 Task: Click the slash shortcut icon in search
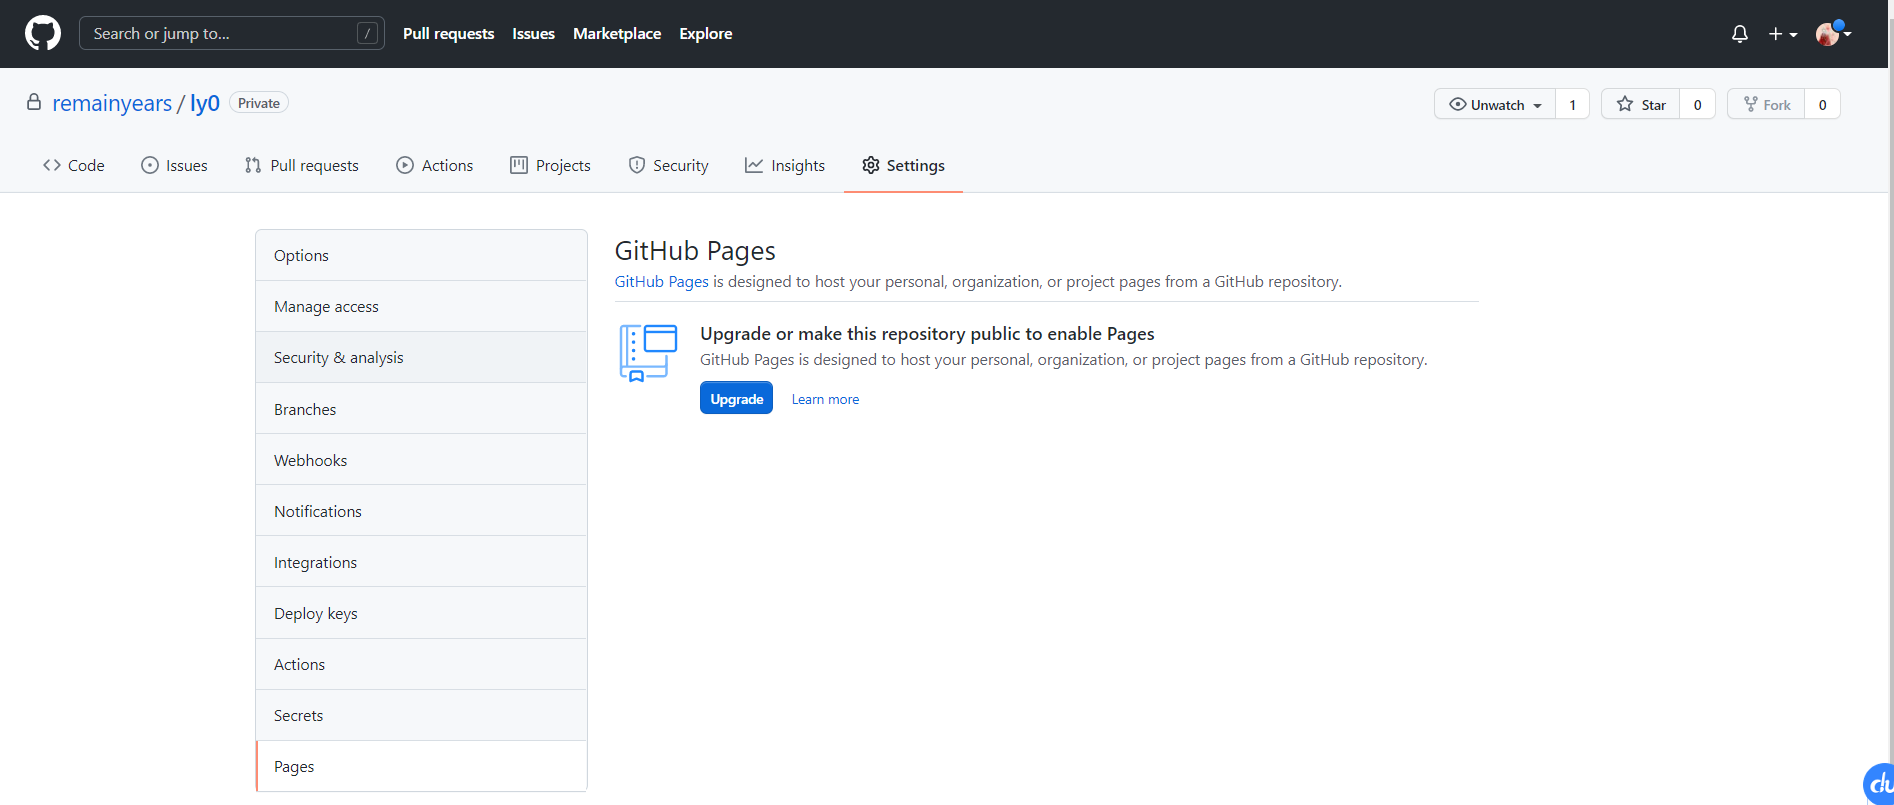(368, 33)
